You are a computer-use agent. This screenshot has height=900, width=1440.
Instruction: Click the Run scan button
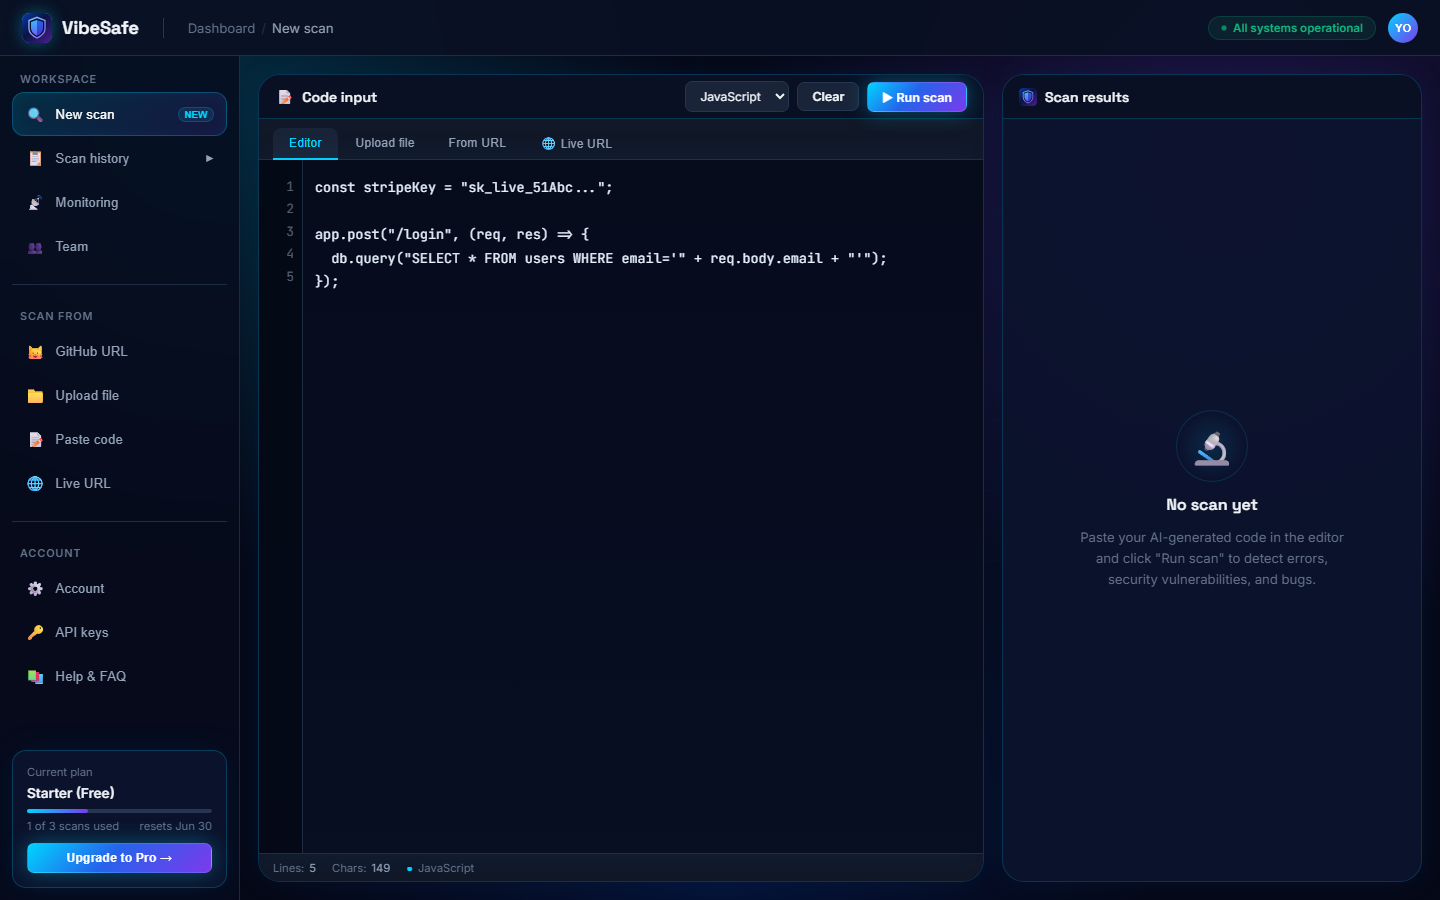point(917,97)
